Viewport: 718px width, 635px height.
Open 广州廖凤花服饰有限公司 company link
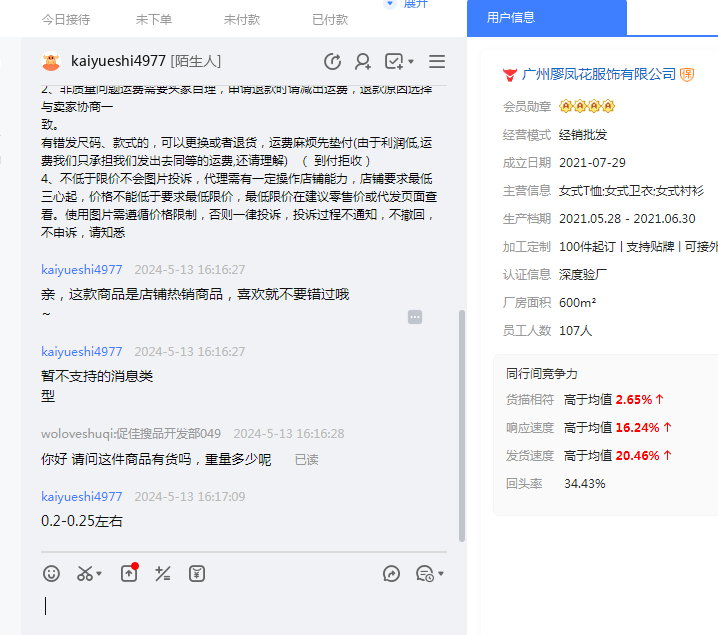click(x=599, y=74)
